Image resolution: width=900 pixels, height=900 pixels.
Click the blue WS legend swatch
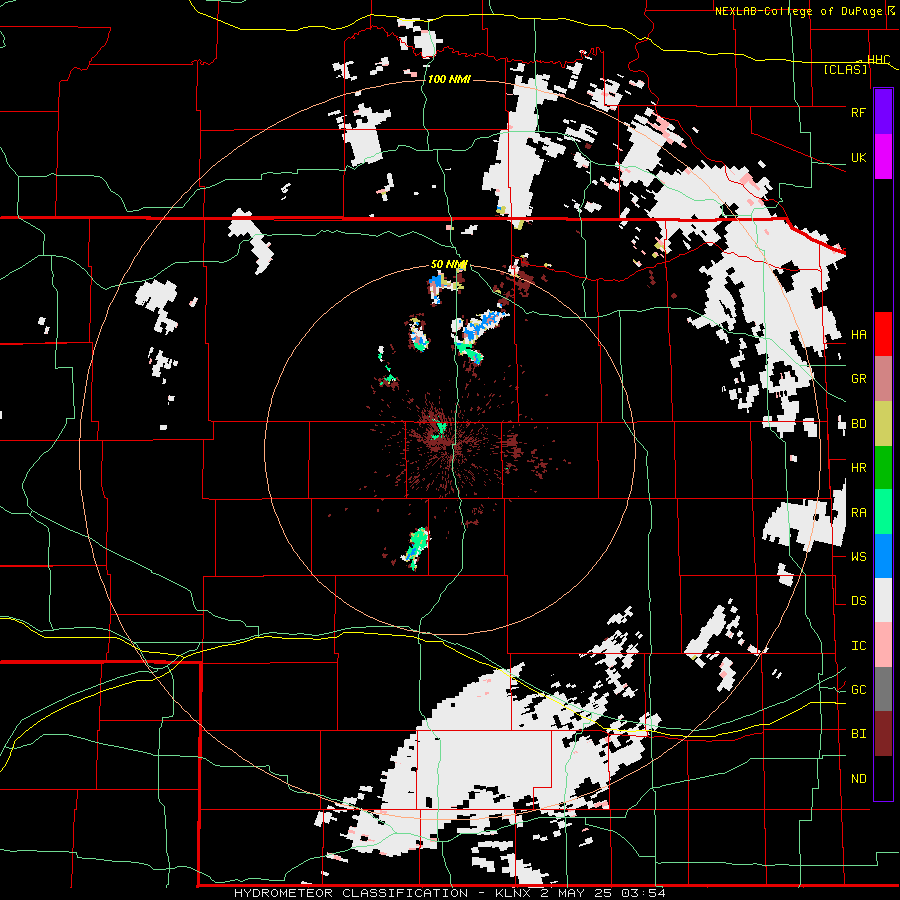pos(883,556)
